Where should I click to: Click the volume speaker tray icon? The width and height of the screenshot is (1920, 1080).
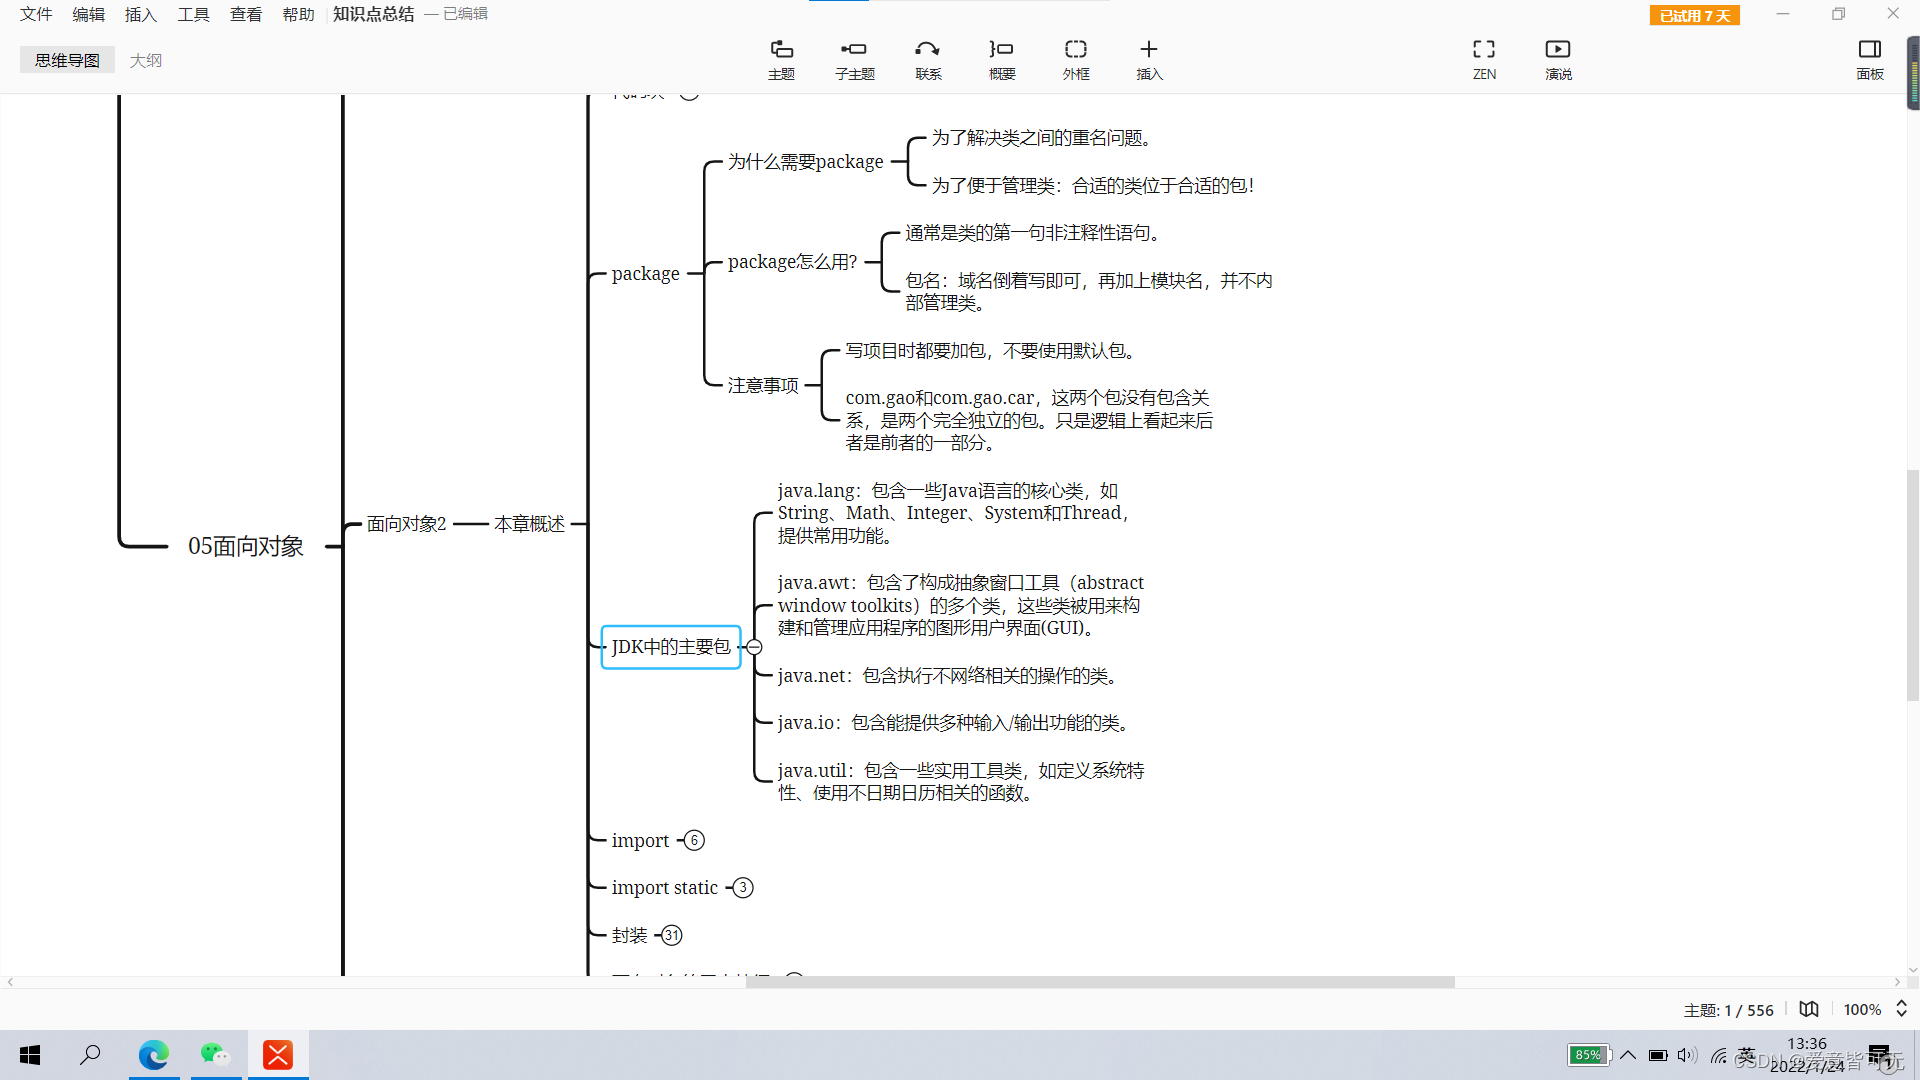(x=1687, y=1055)
